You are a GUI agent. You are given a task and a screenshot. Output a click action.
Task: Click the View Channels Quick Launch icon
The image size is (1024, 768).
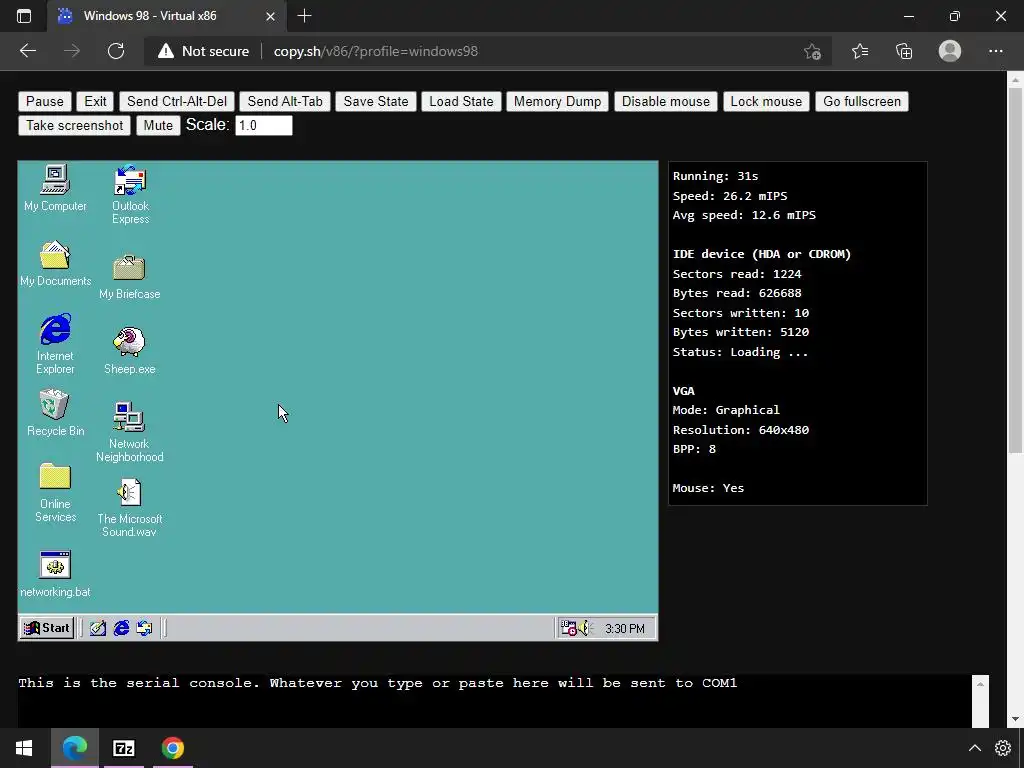tap(144, 628)
